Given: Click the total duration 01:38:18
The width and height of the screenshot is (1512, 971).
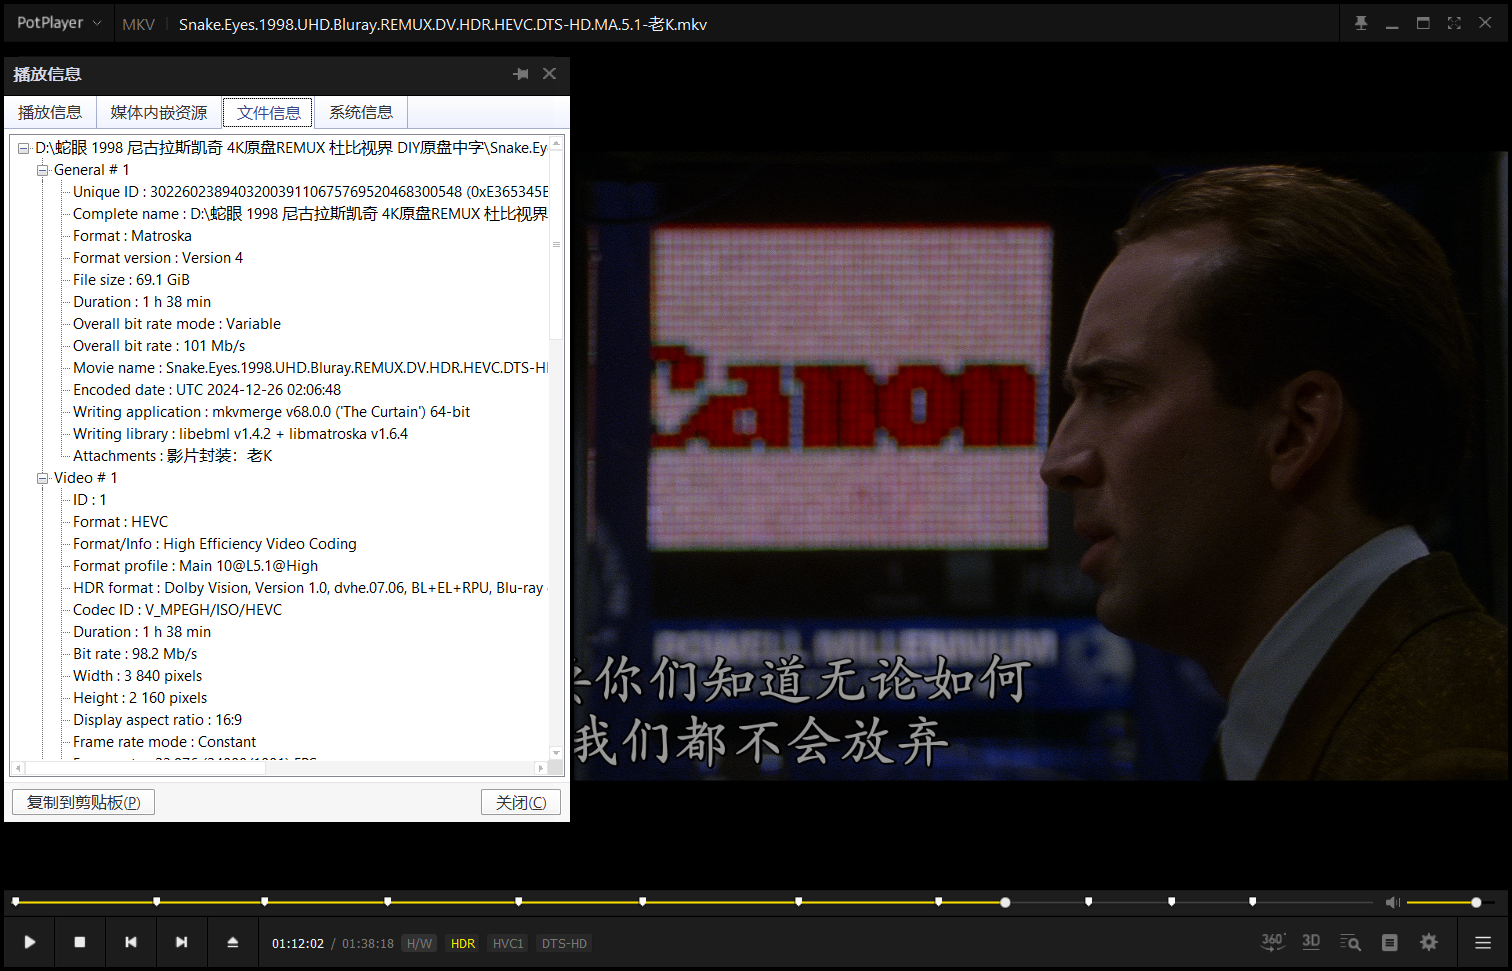Looking at the screenshot, I should click(368, 943).
